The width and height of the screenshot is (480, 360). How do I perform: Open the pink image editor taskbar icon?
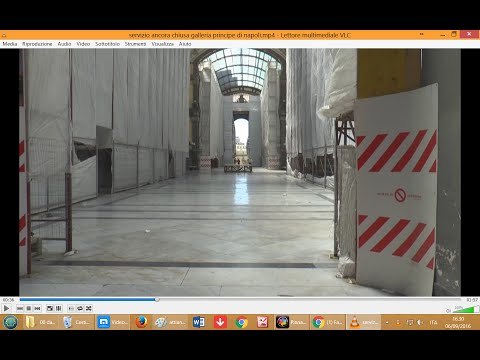262,322
